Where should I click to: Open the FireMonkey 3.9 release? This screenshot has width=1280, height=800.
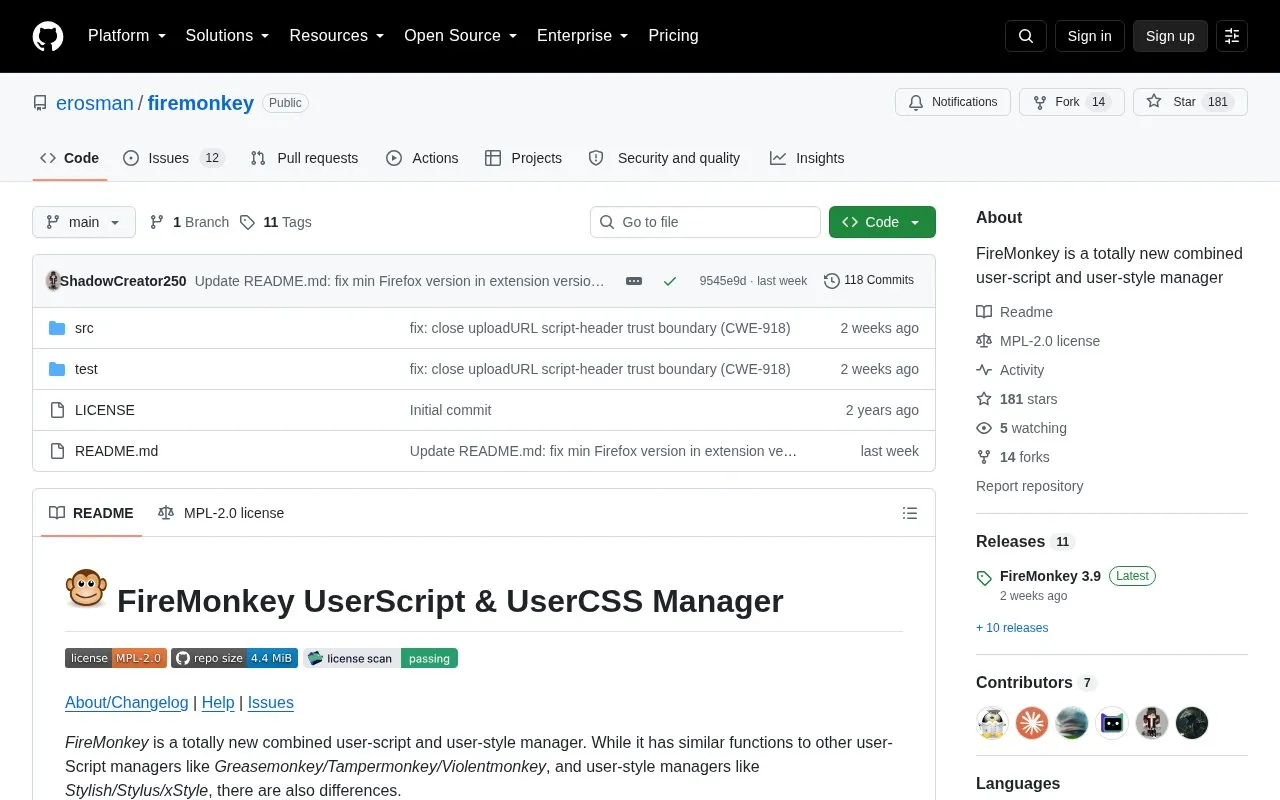pos(1050,576)
